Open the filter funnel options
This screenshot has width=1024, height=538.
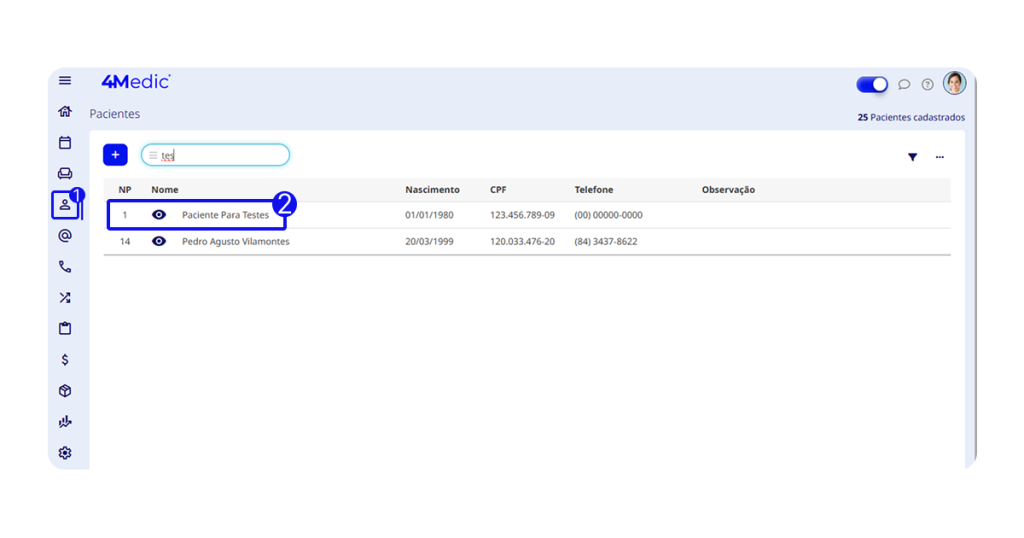tap(912, 157)
